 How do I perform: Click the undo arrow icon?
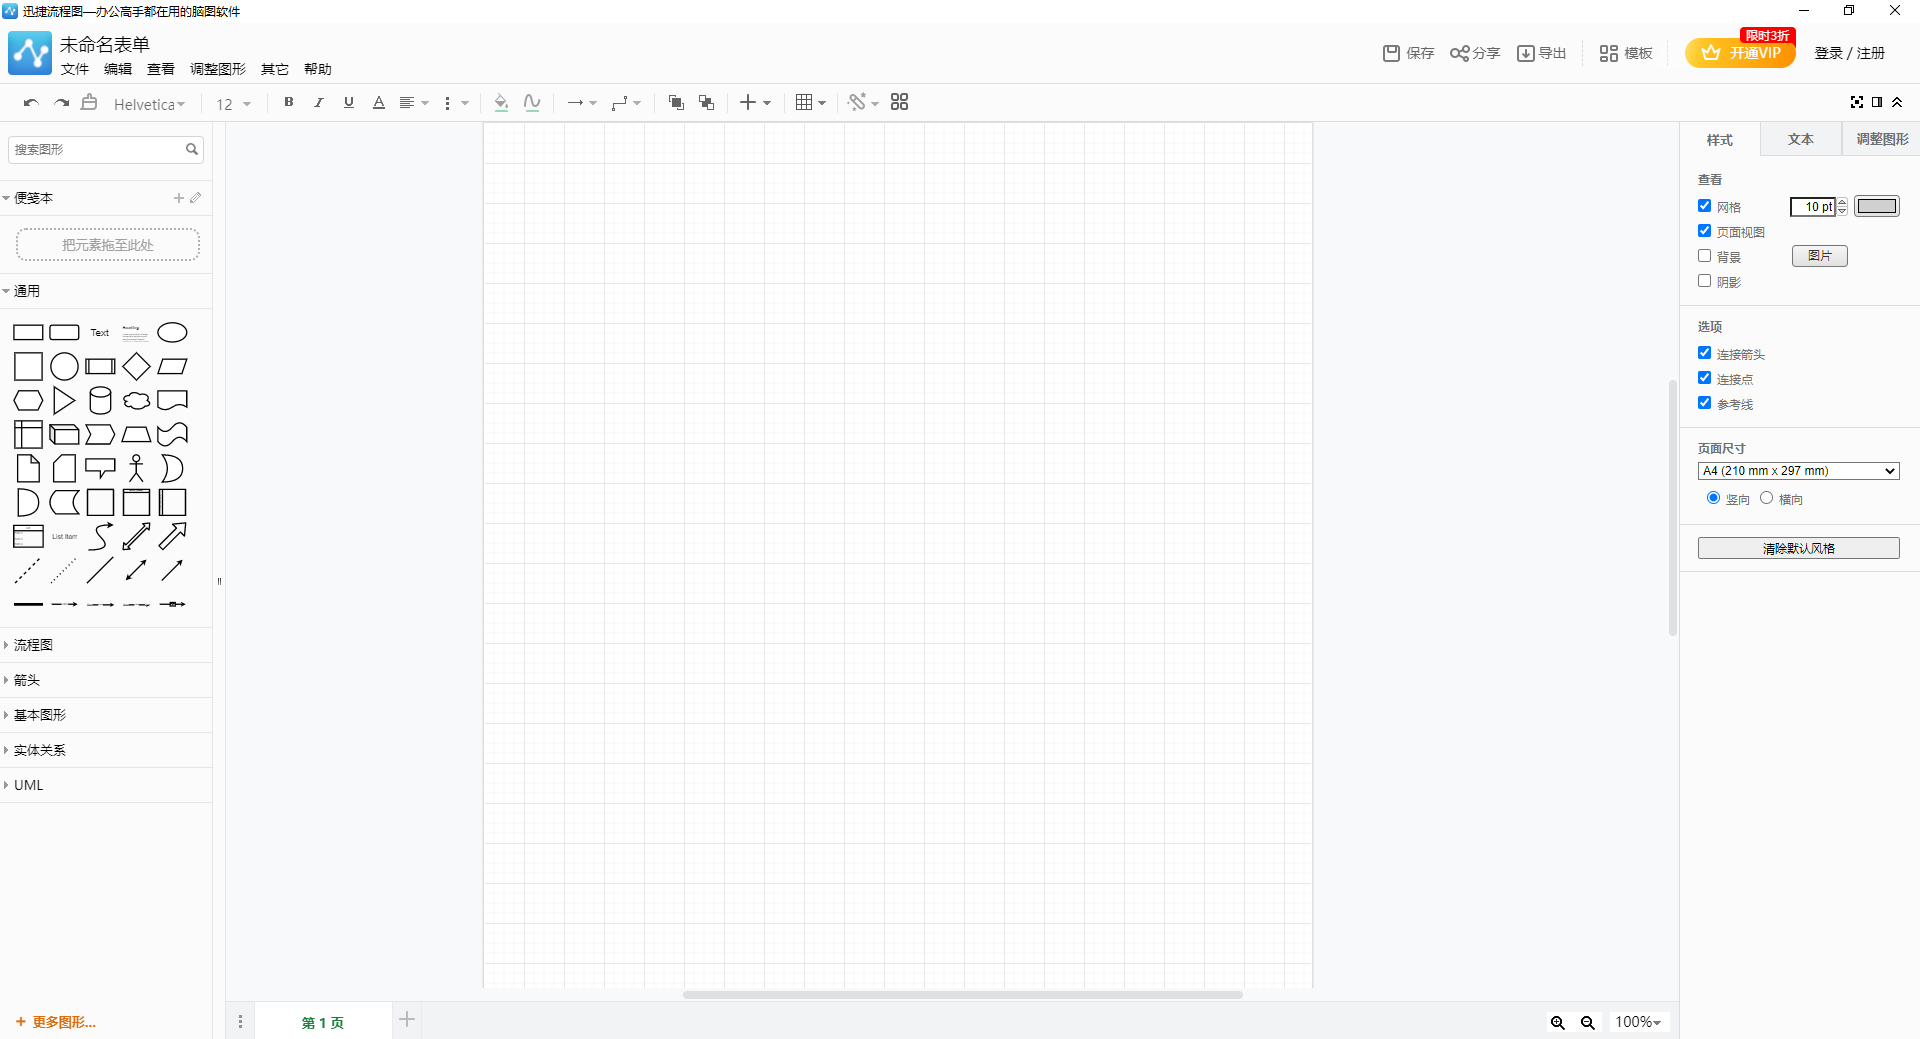point(31,103)
